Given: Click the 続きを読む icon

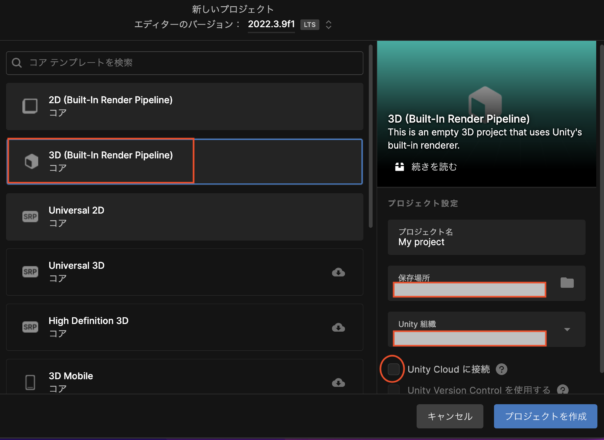Looking at the screenshot, I should [x=399, y=167].
